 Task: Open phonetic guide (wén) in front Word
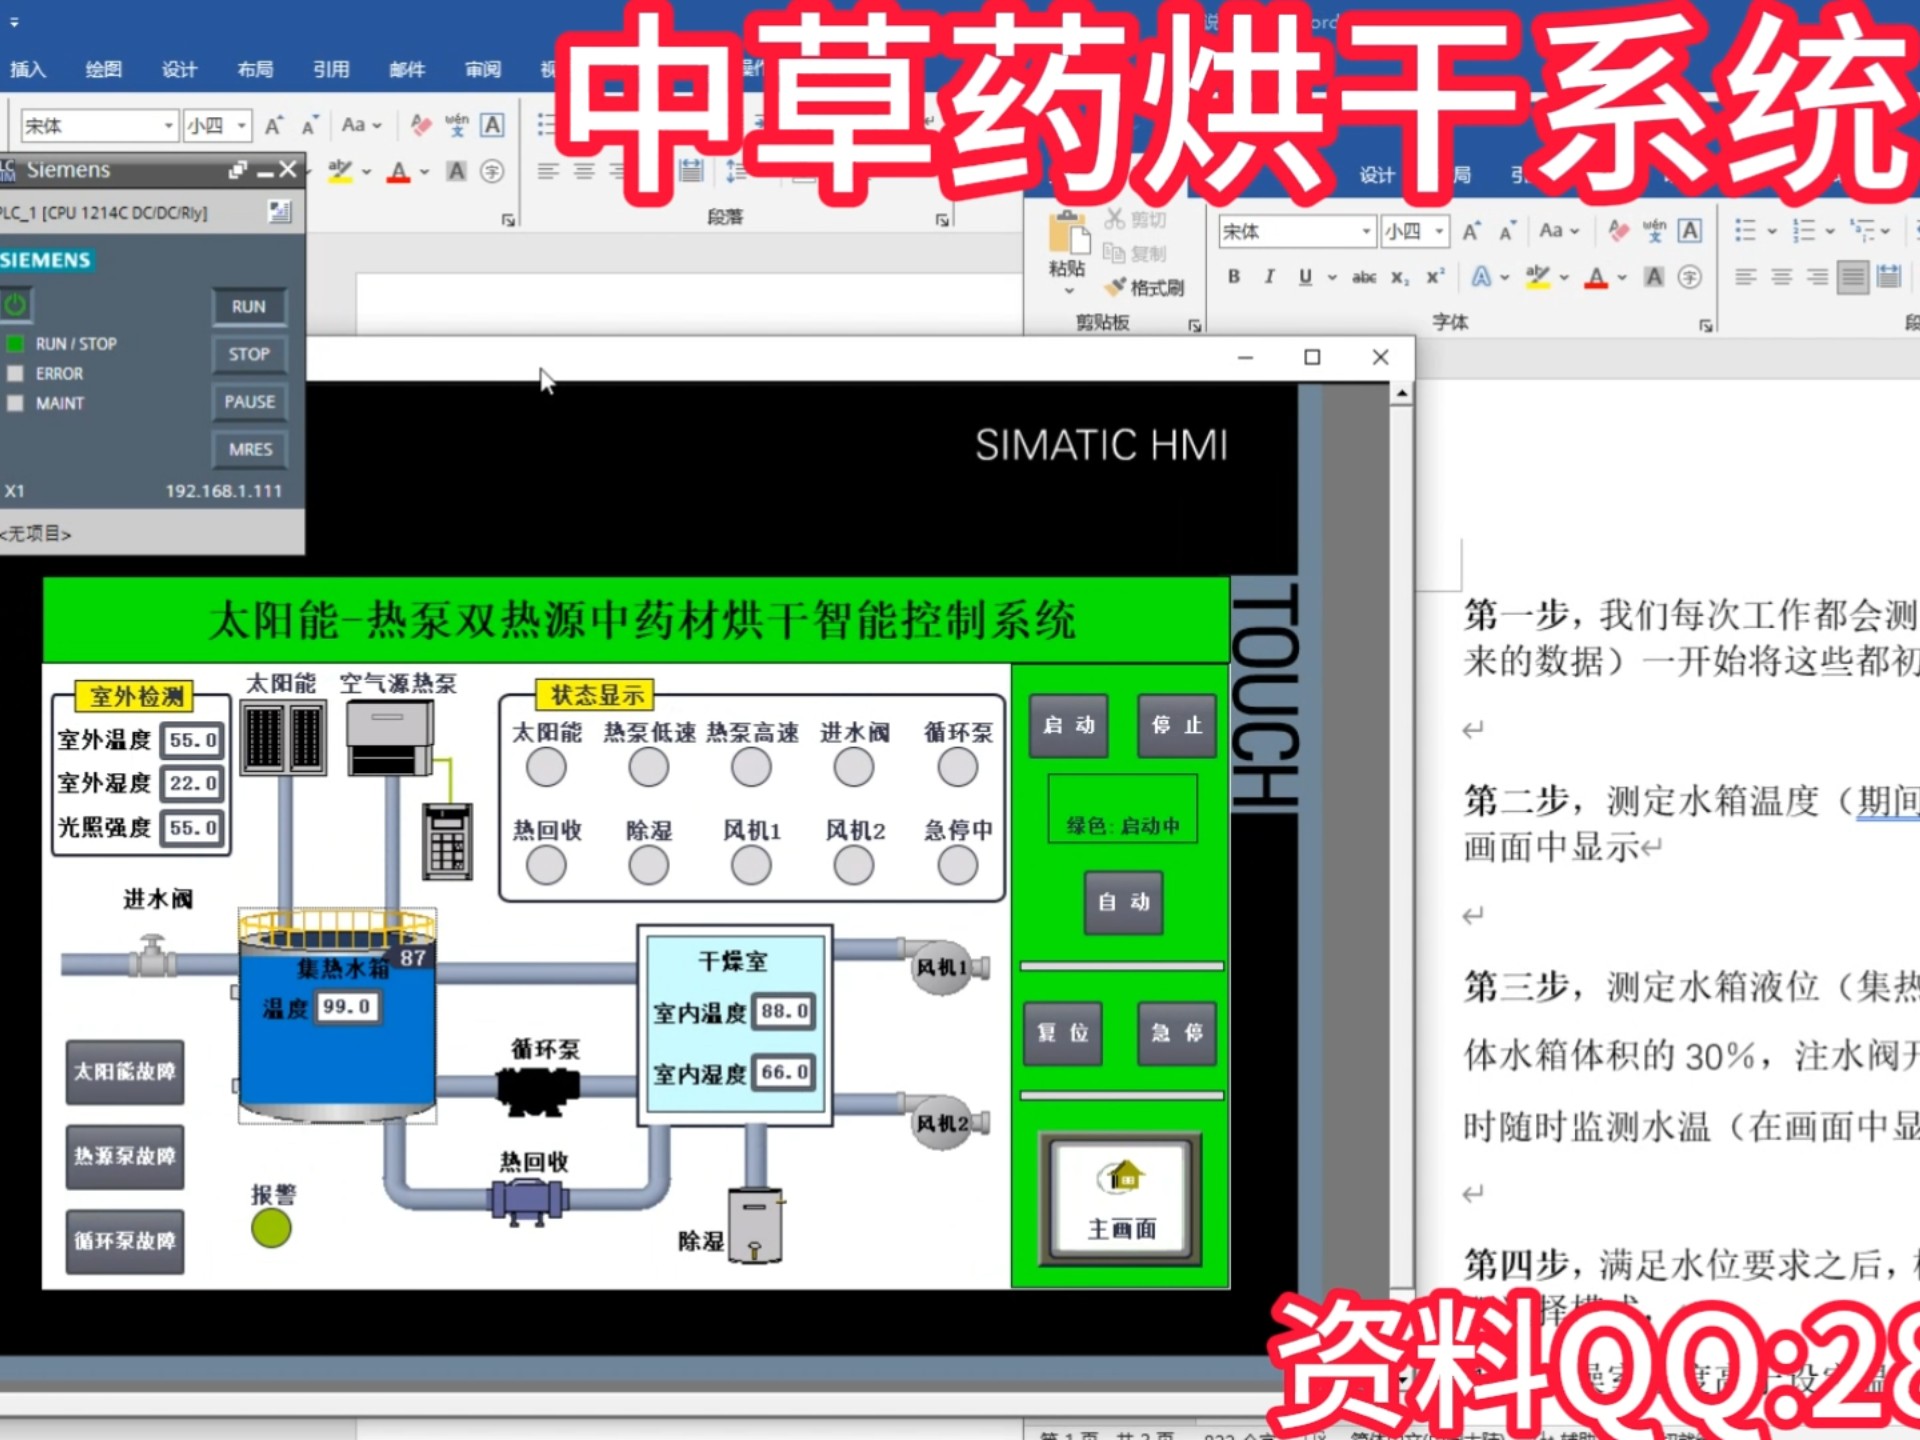pos(1654,232)
